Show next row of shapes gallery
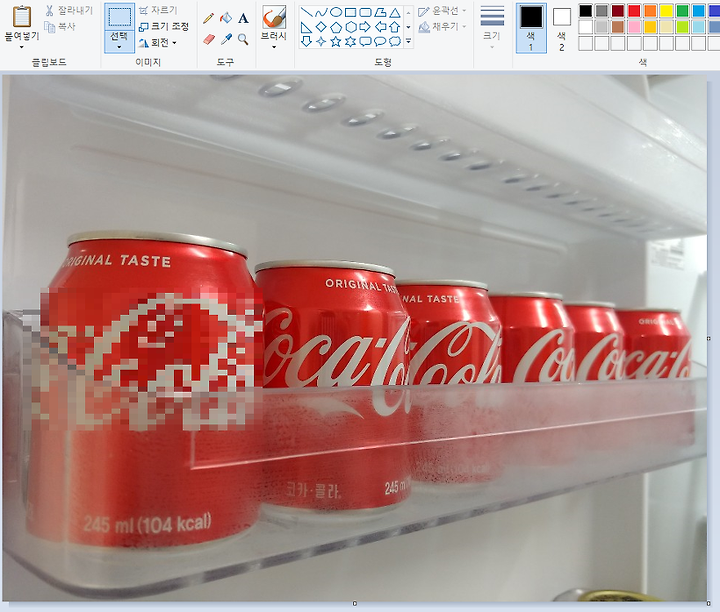 click(x=408, y=27)
